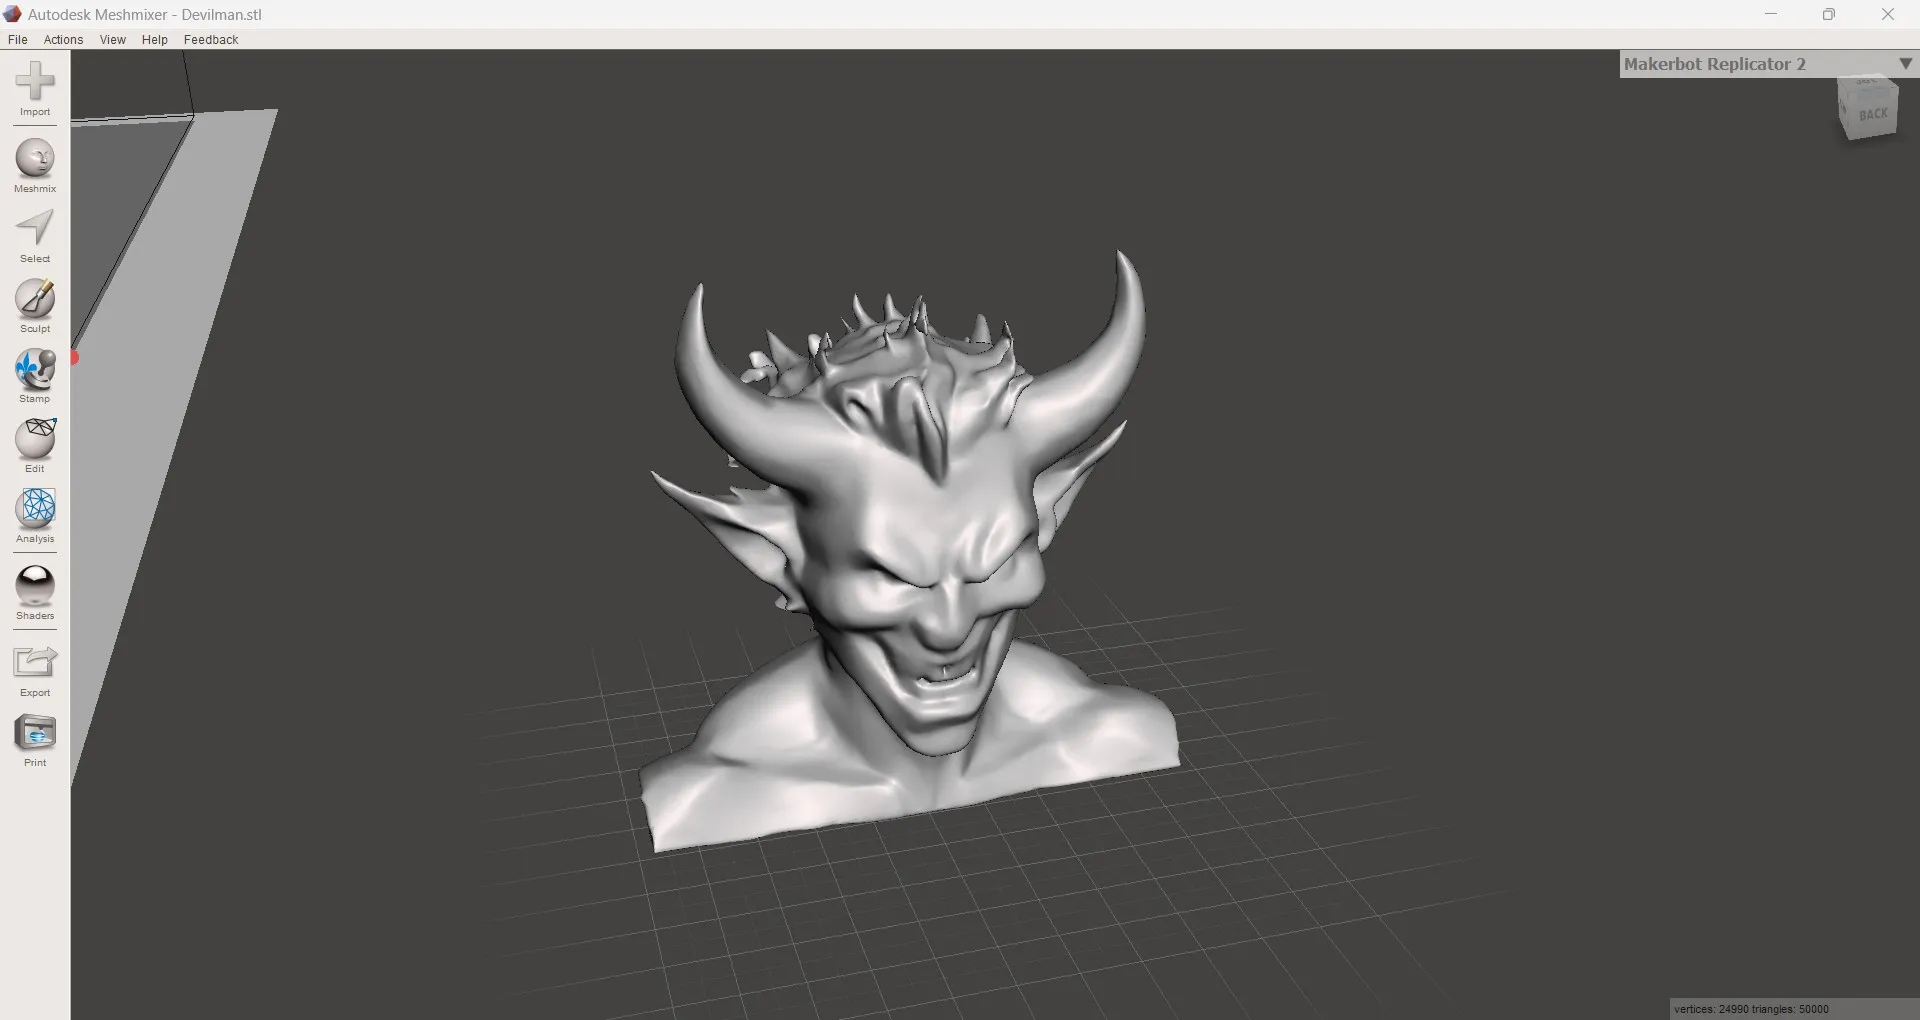1920x1020 pixels.
Task: Open the Sculpt brush tools
Action: coord(35,306)
